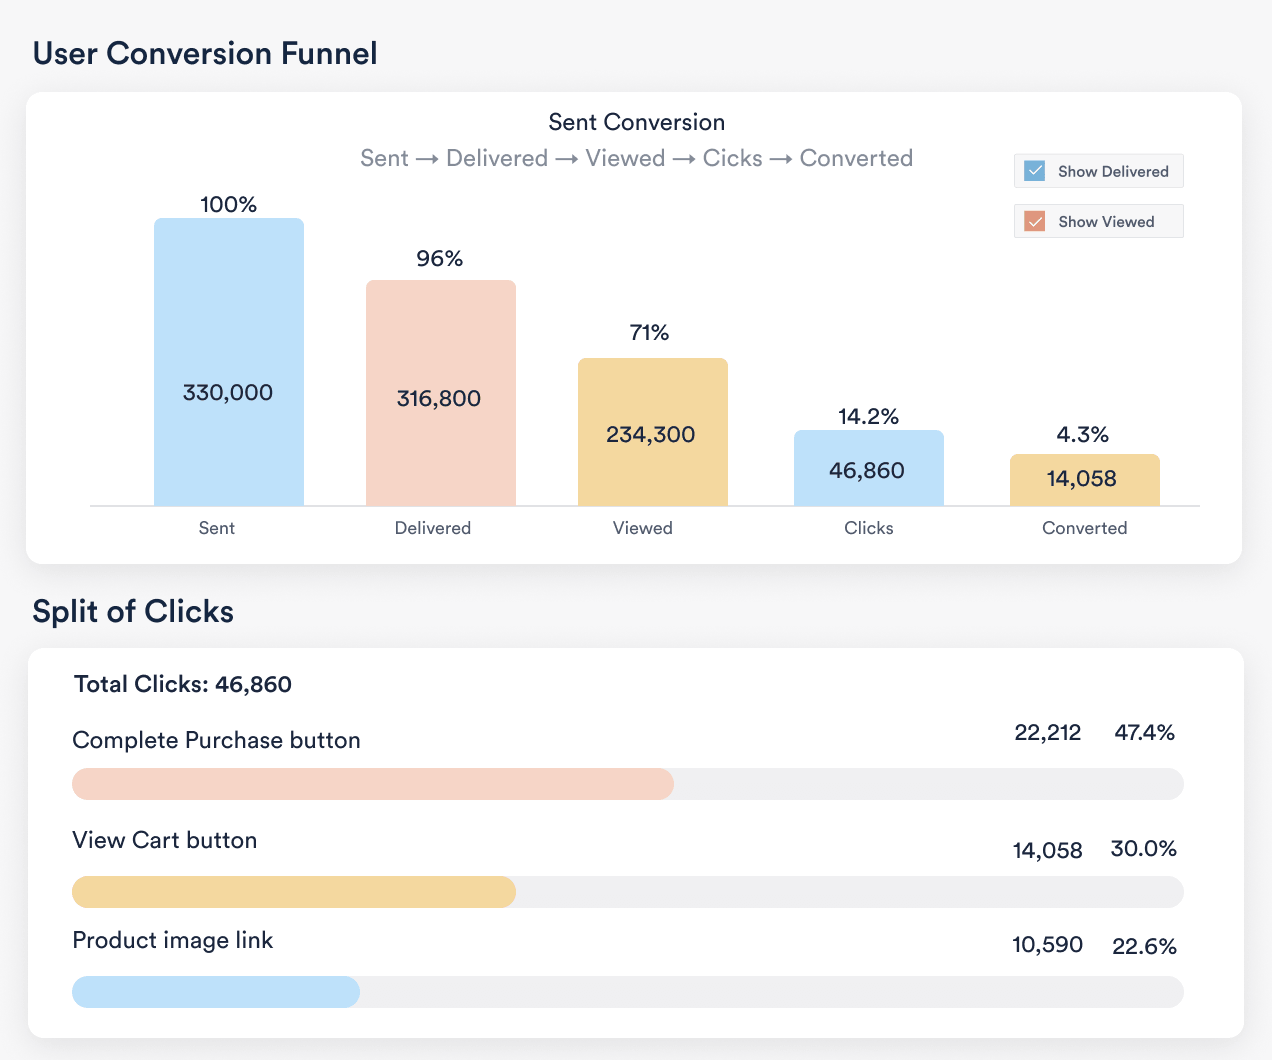Click the 100% label above Sent bar
Screen dimensions: 1272x1060
coord(229,204)
